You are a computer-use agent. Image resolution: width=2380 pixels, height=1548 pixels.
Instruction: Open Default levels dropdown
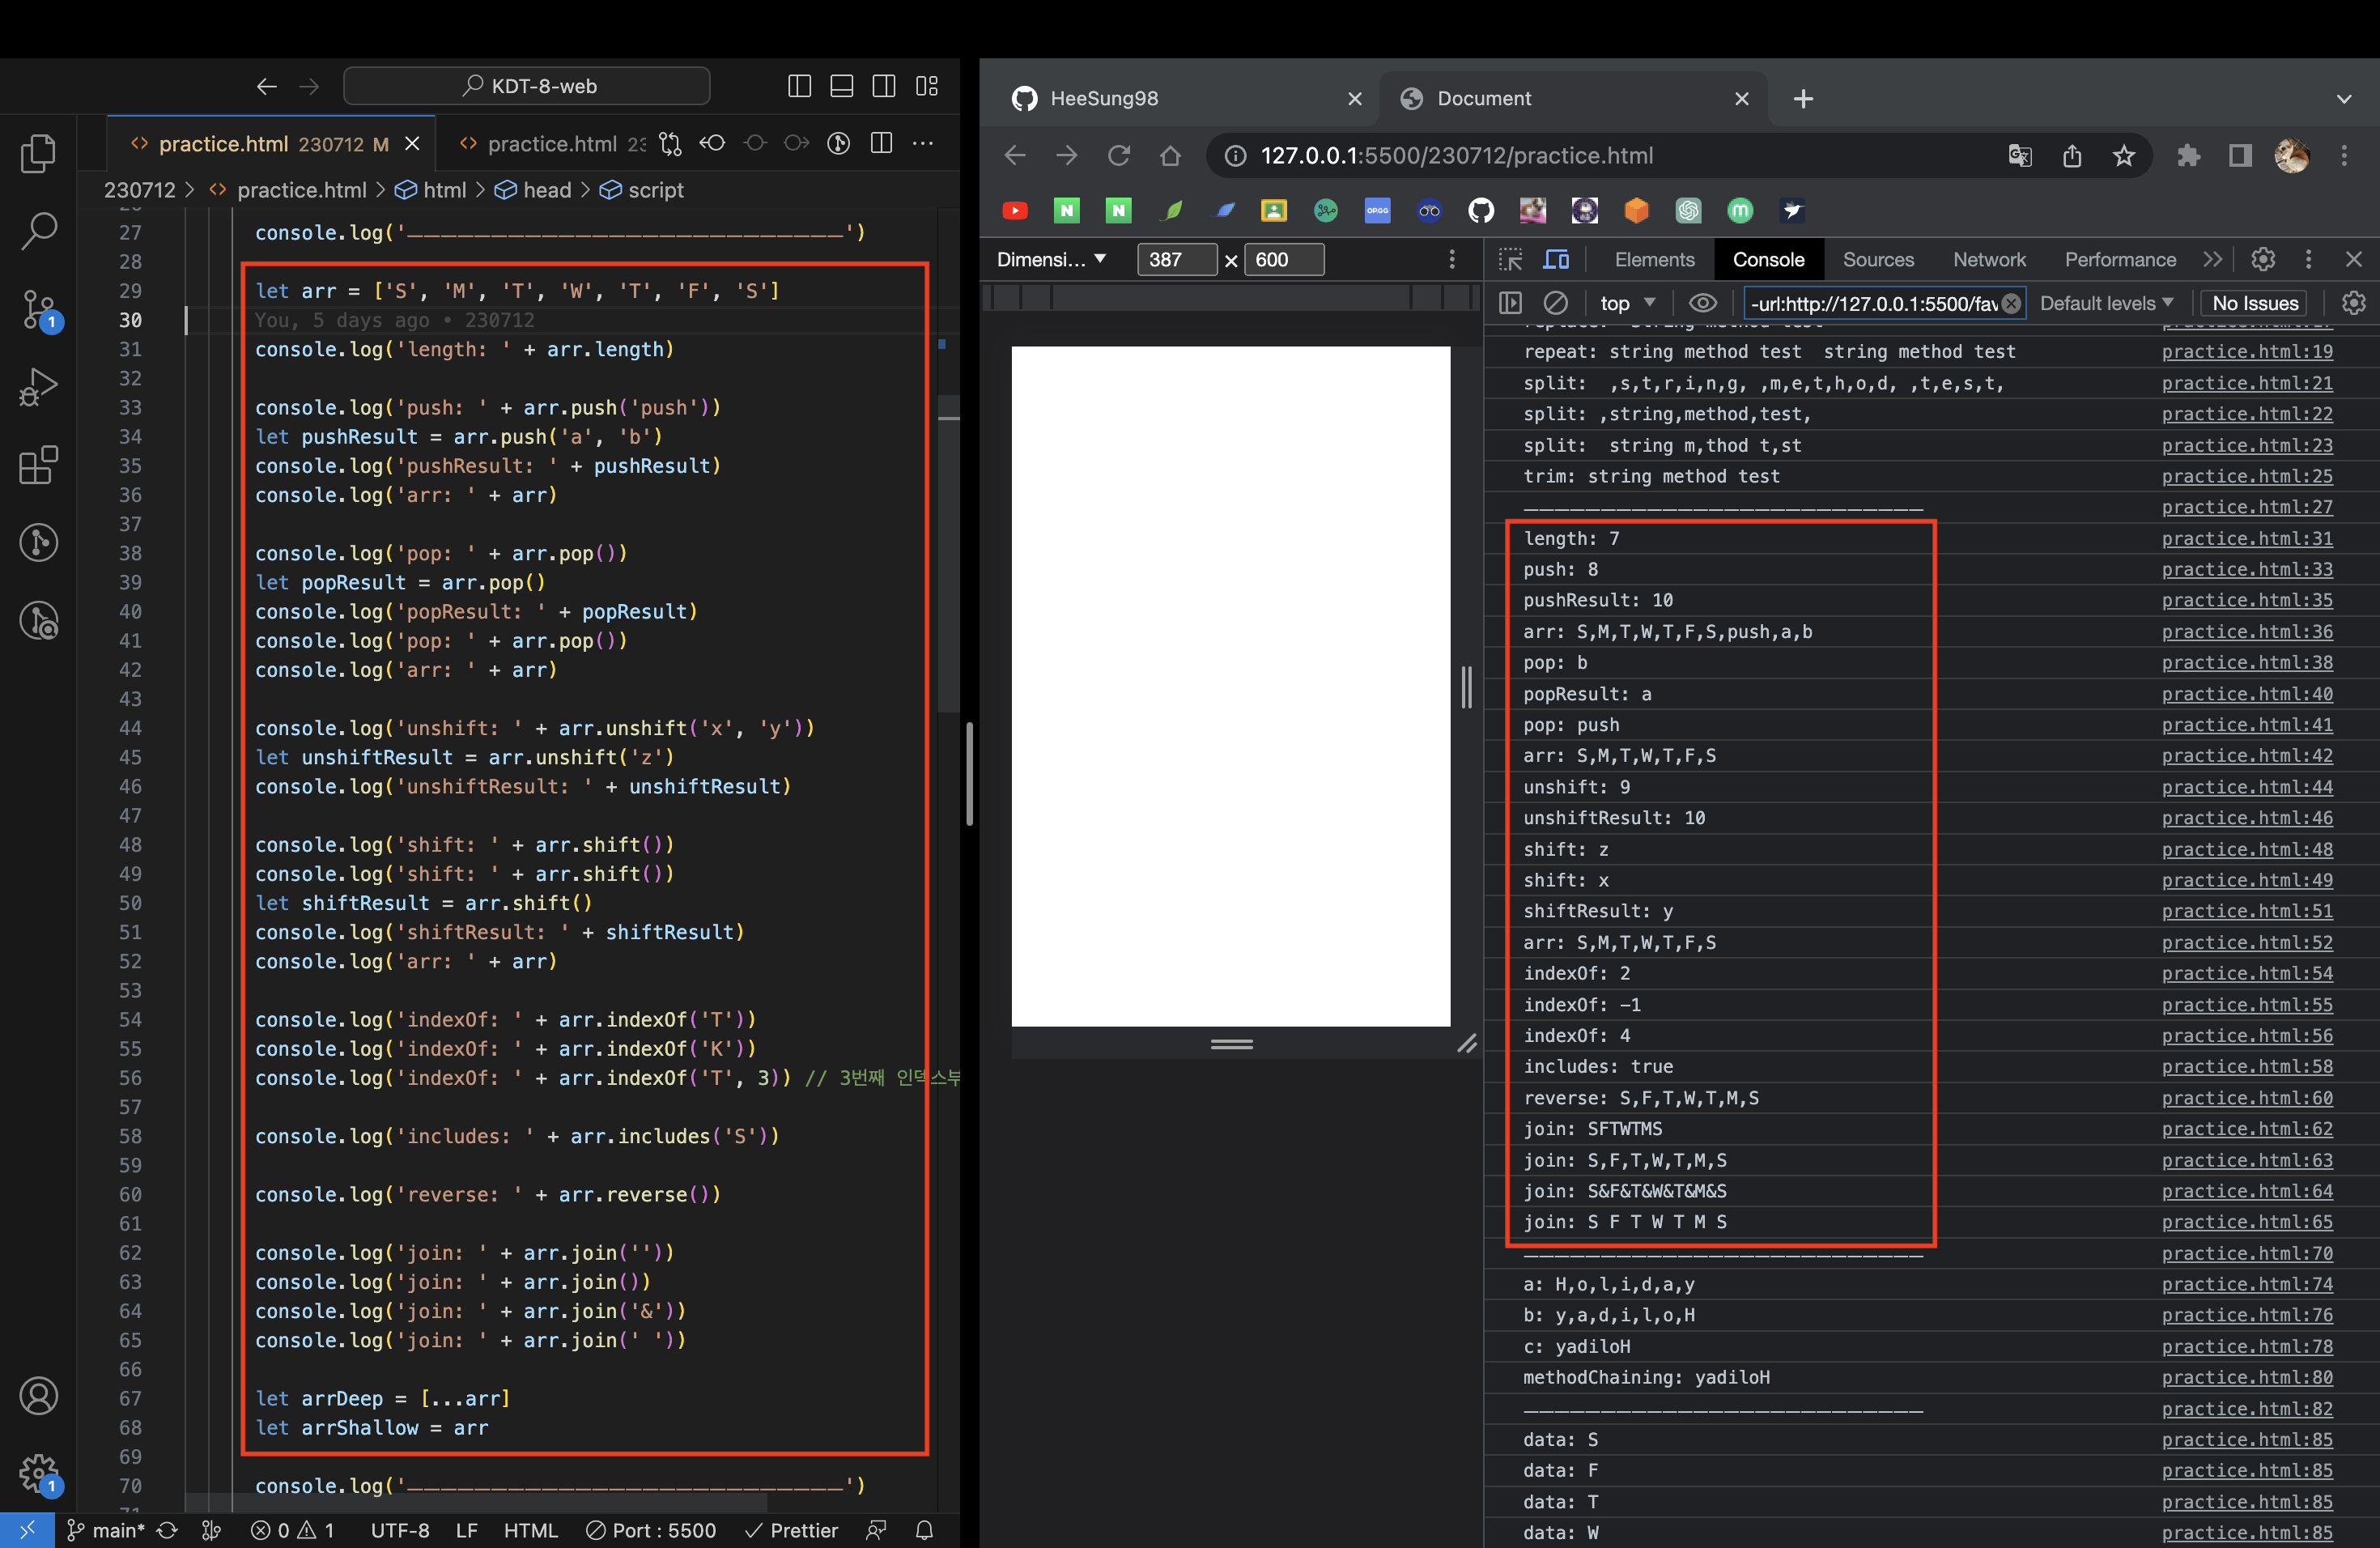click(2106, 303)
